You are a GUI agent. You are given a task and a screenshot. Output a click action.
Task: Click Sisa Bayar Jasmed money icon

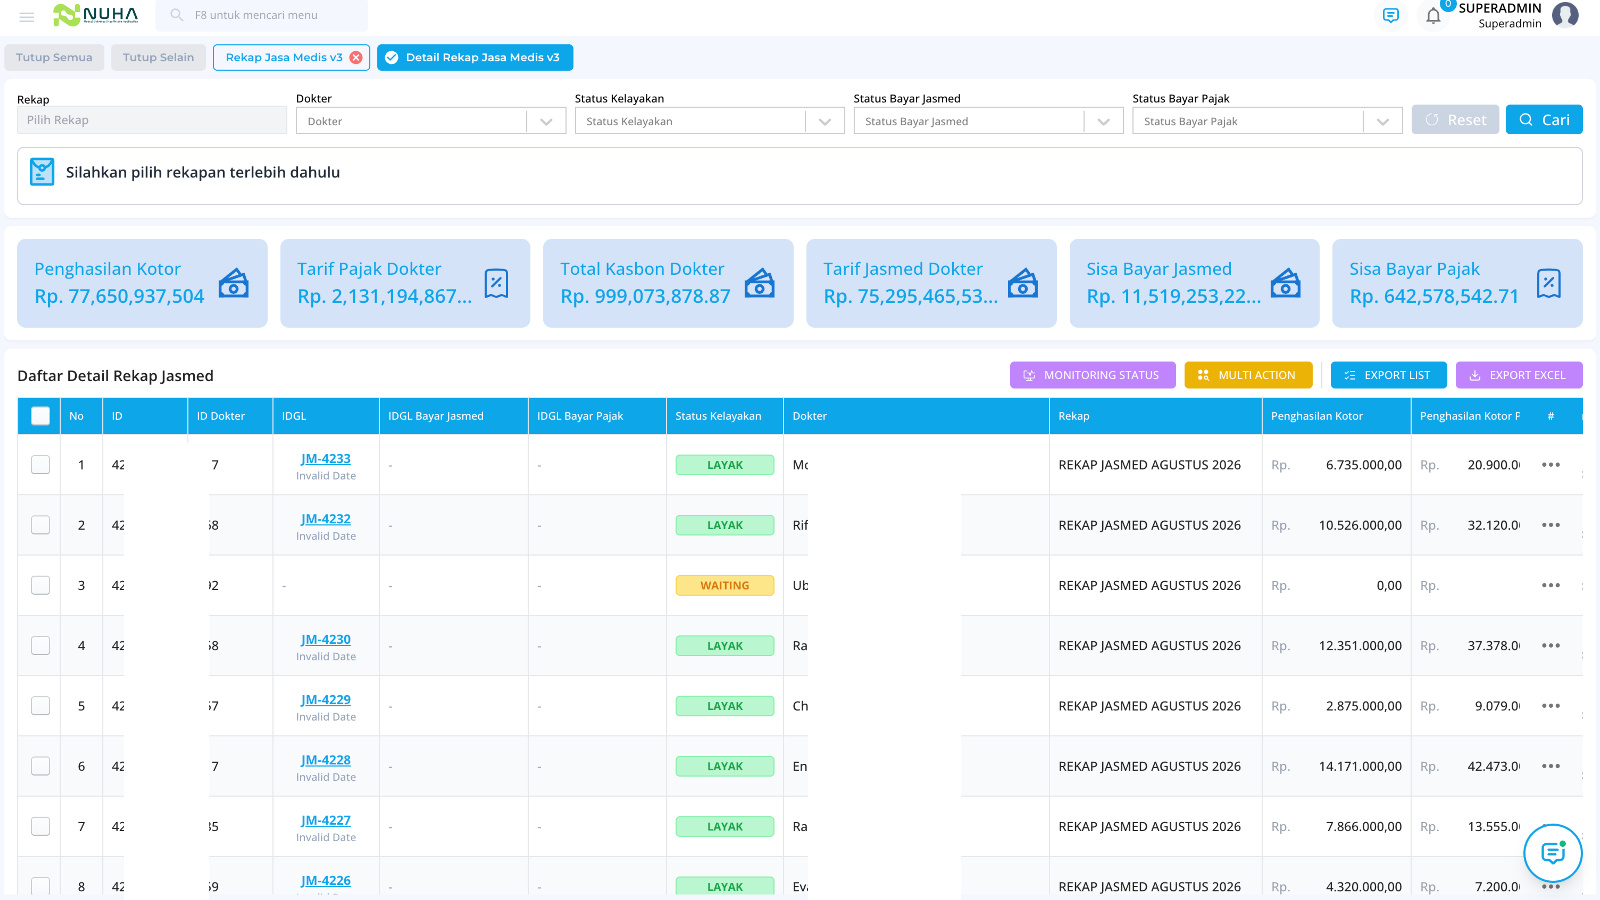coord(1286,283)
